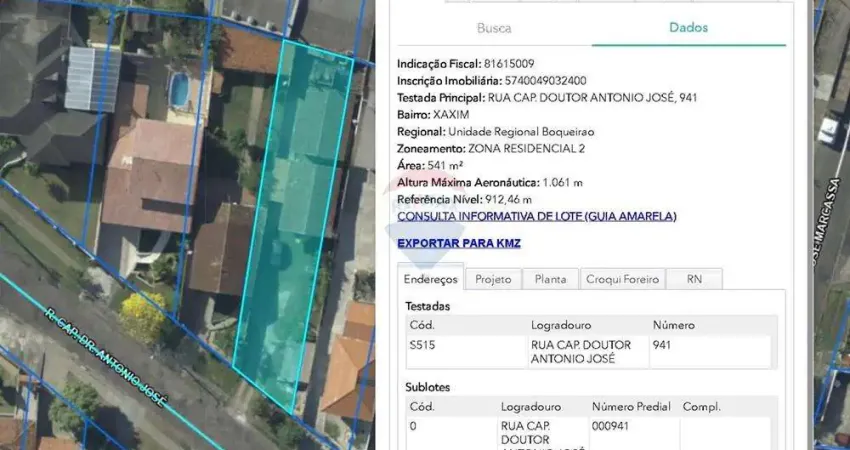Open the Planta tab
The height and width of the screenshot is (450, 850).
[550, 279]
